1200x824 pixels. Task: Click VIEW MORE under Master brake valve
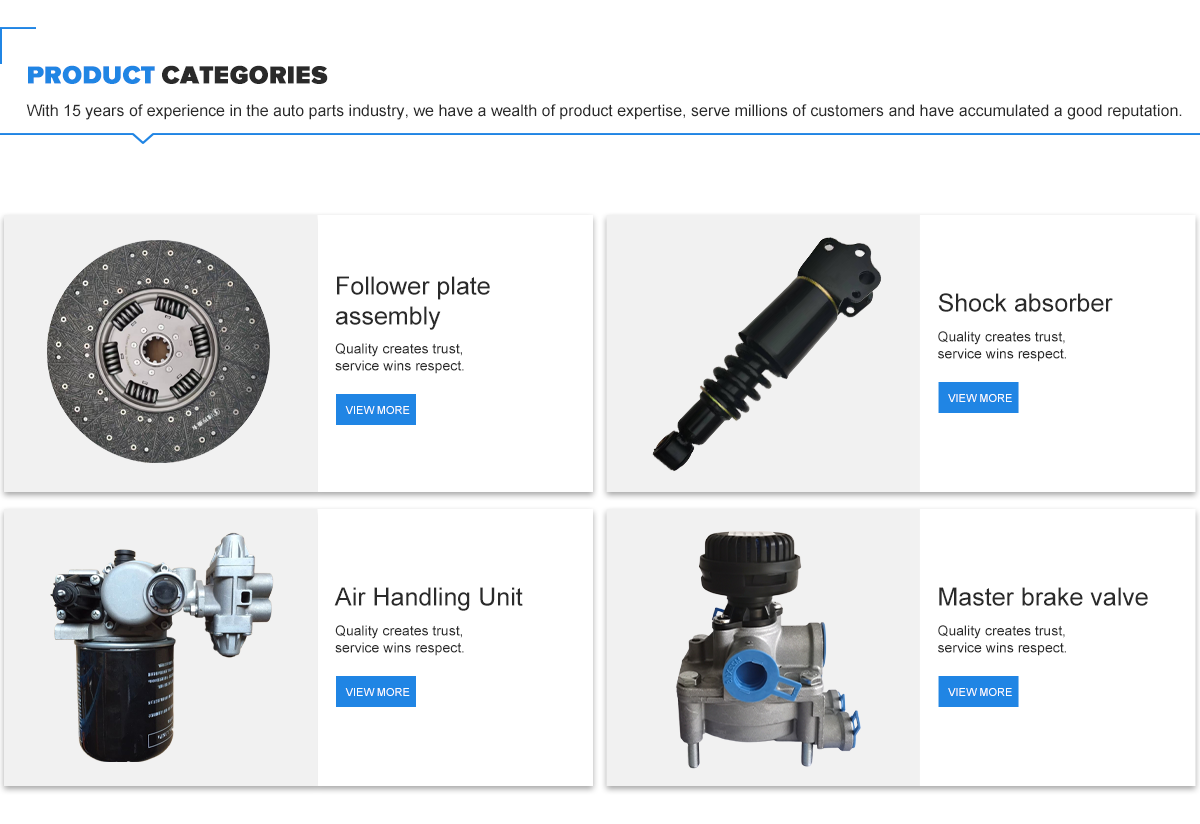click(x=978, y=692)
